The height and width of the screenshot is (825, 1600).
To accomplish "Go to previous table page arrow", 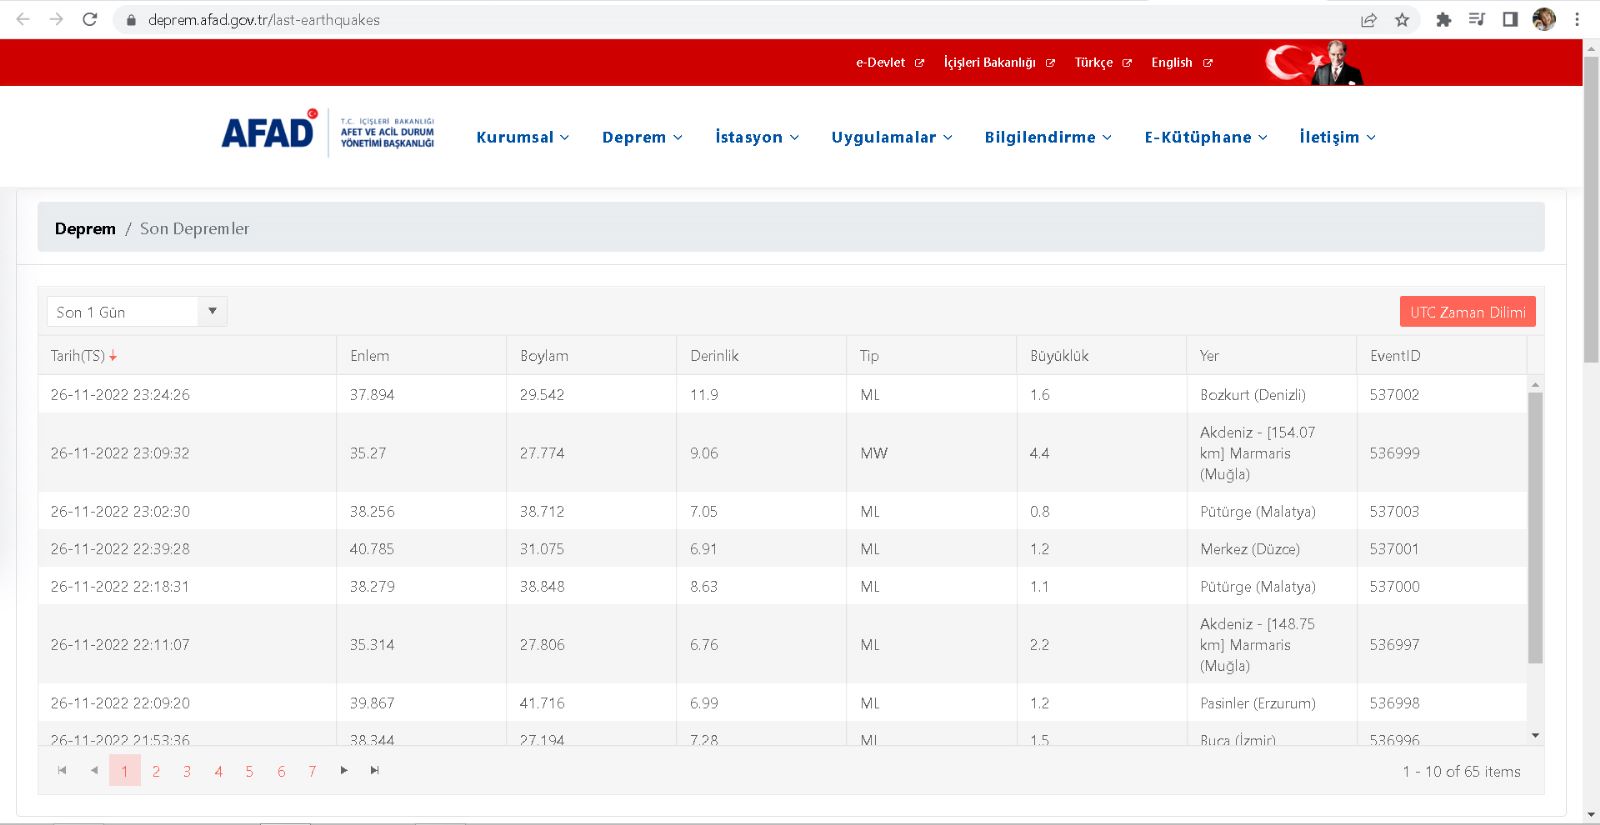I will tap(94, 770).
